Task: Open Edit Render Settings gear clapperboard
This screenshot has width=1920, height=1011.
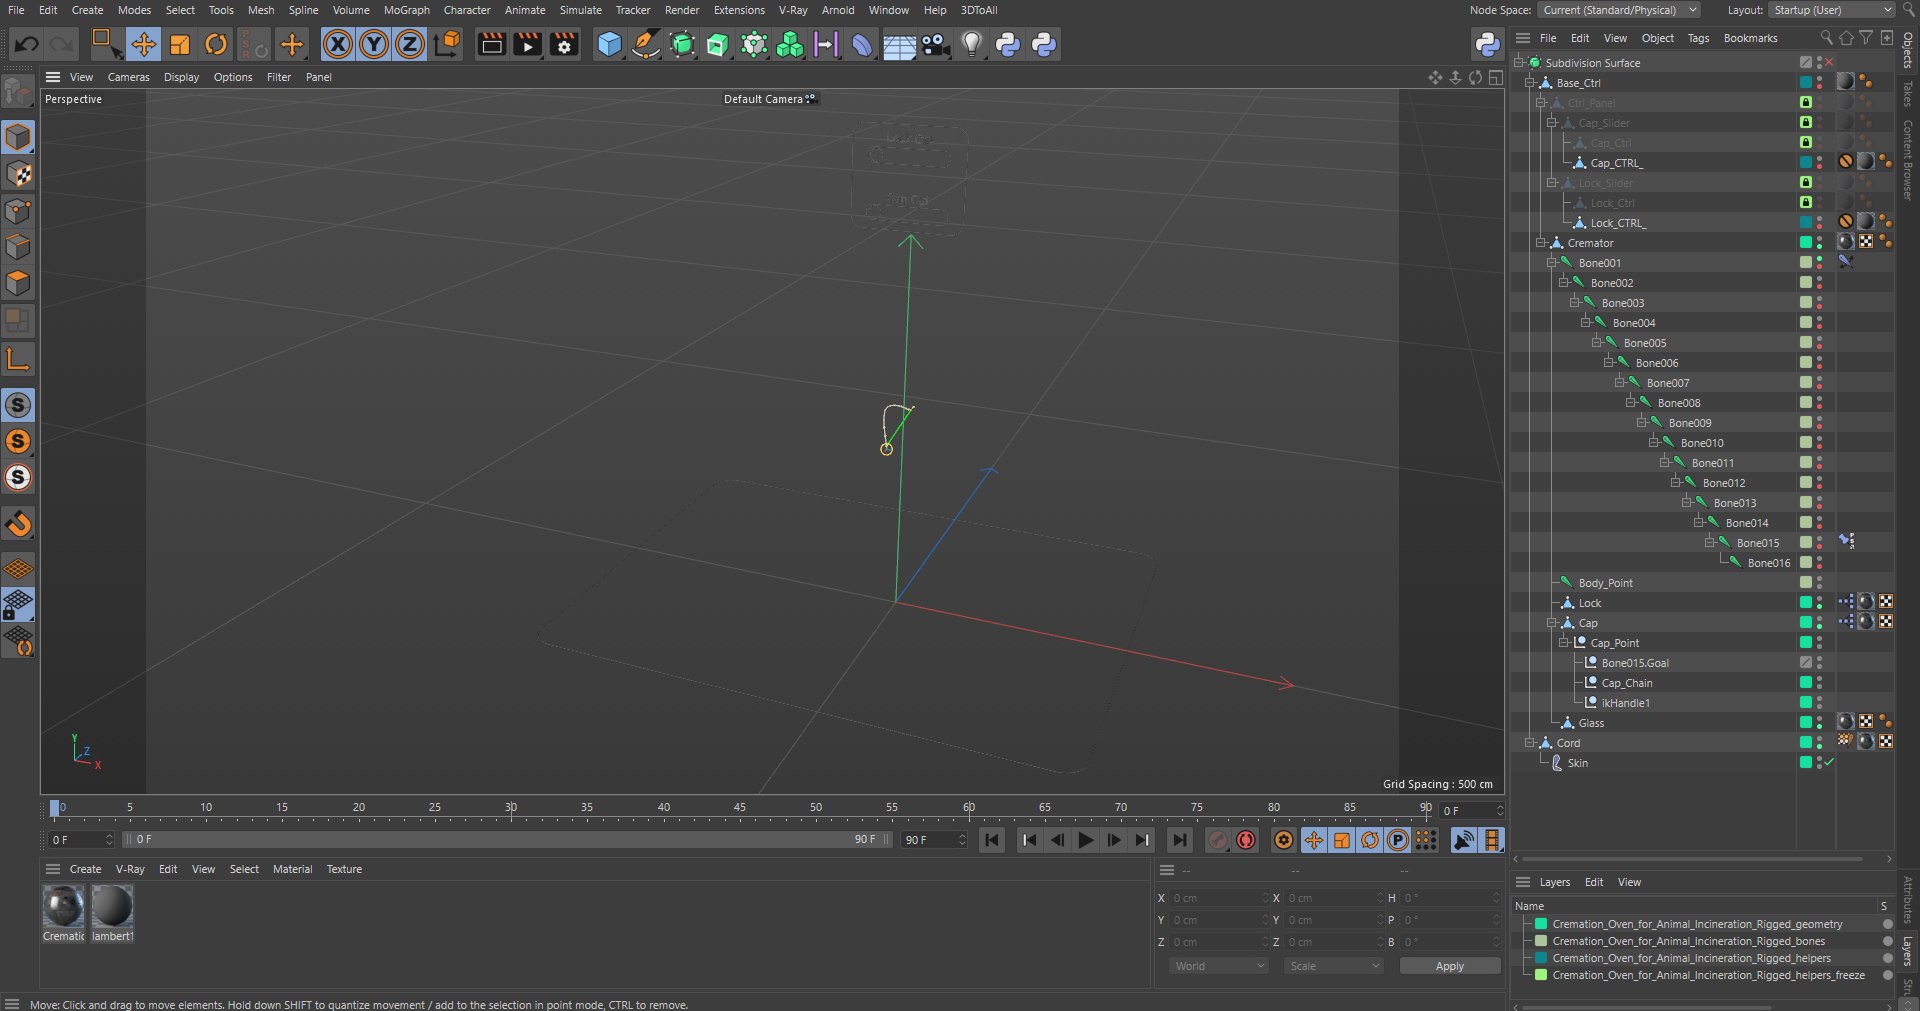Action: coord(564,44)
